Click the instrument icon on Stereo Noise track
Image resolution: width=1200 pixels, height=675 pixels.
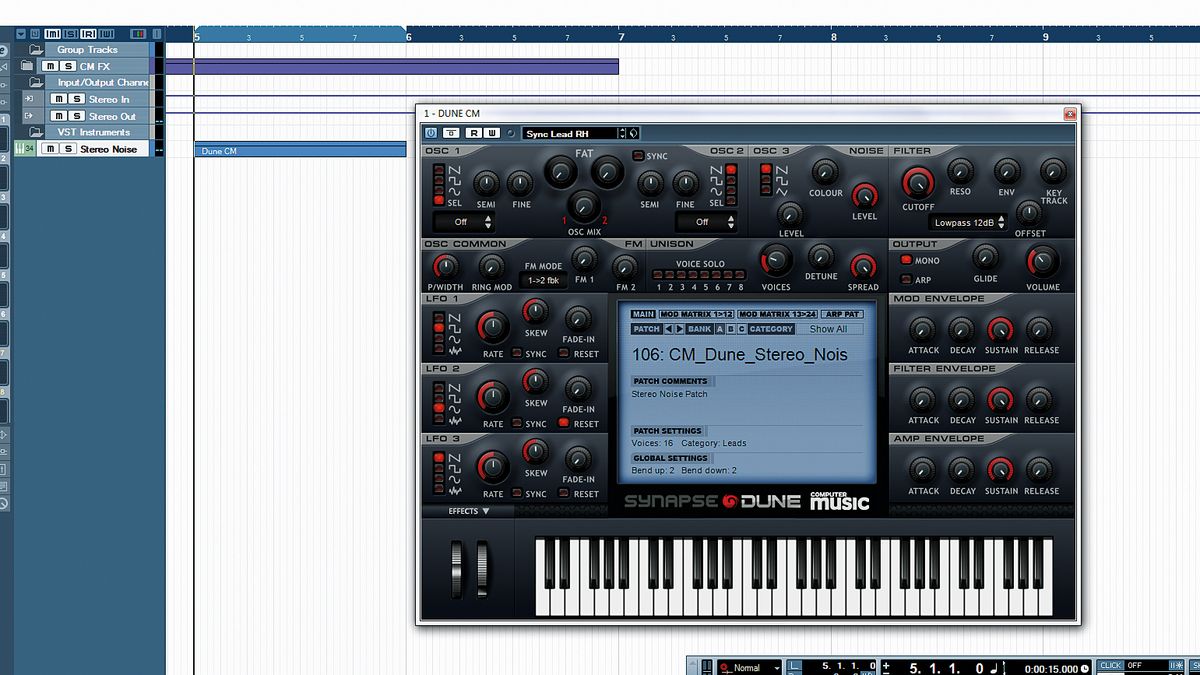(20, 148)
